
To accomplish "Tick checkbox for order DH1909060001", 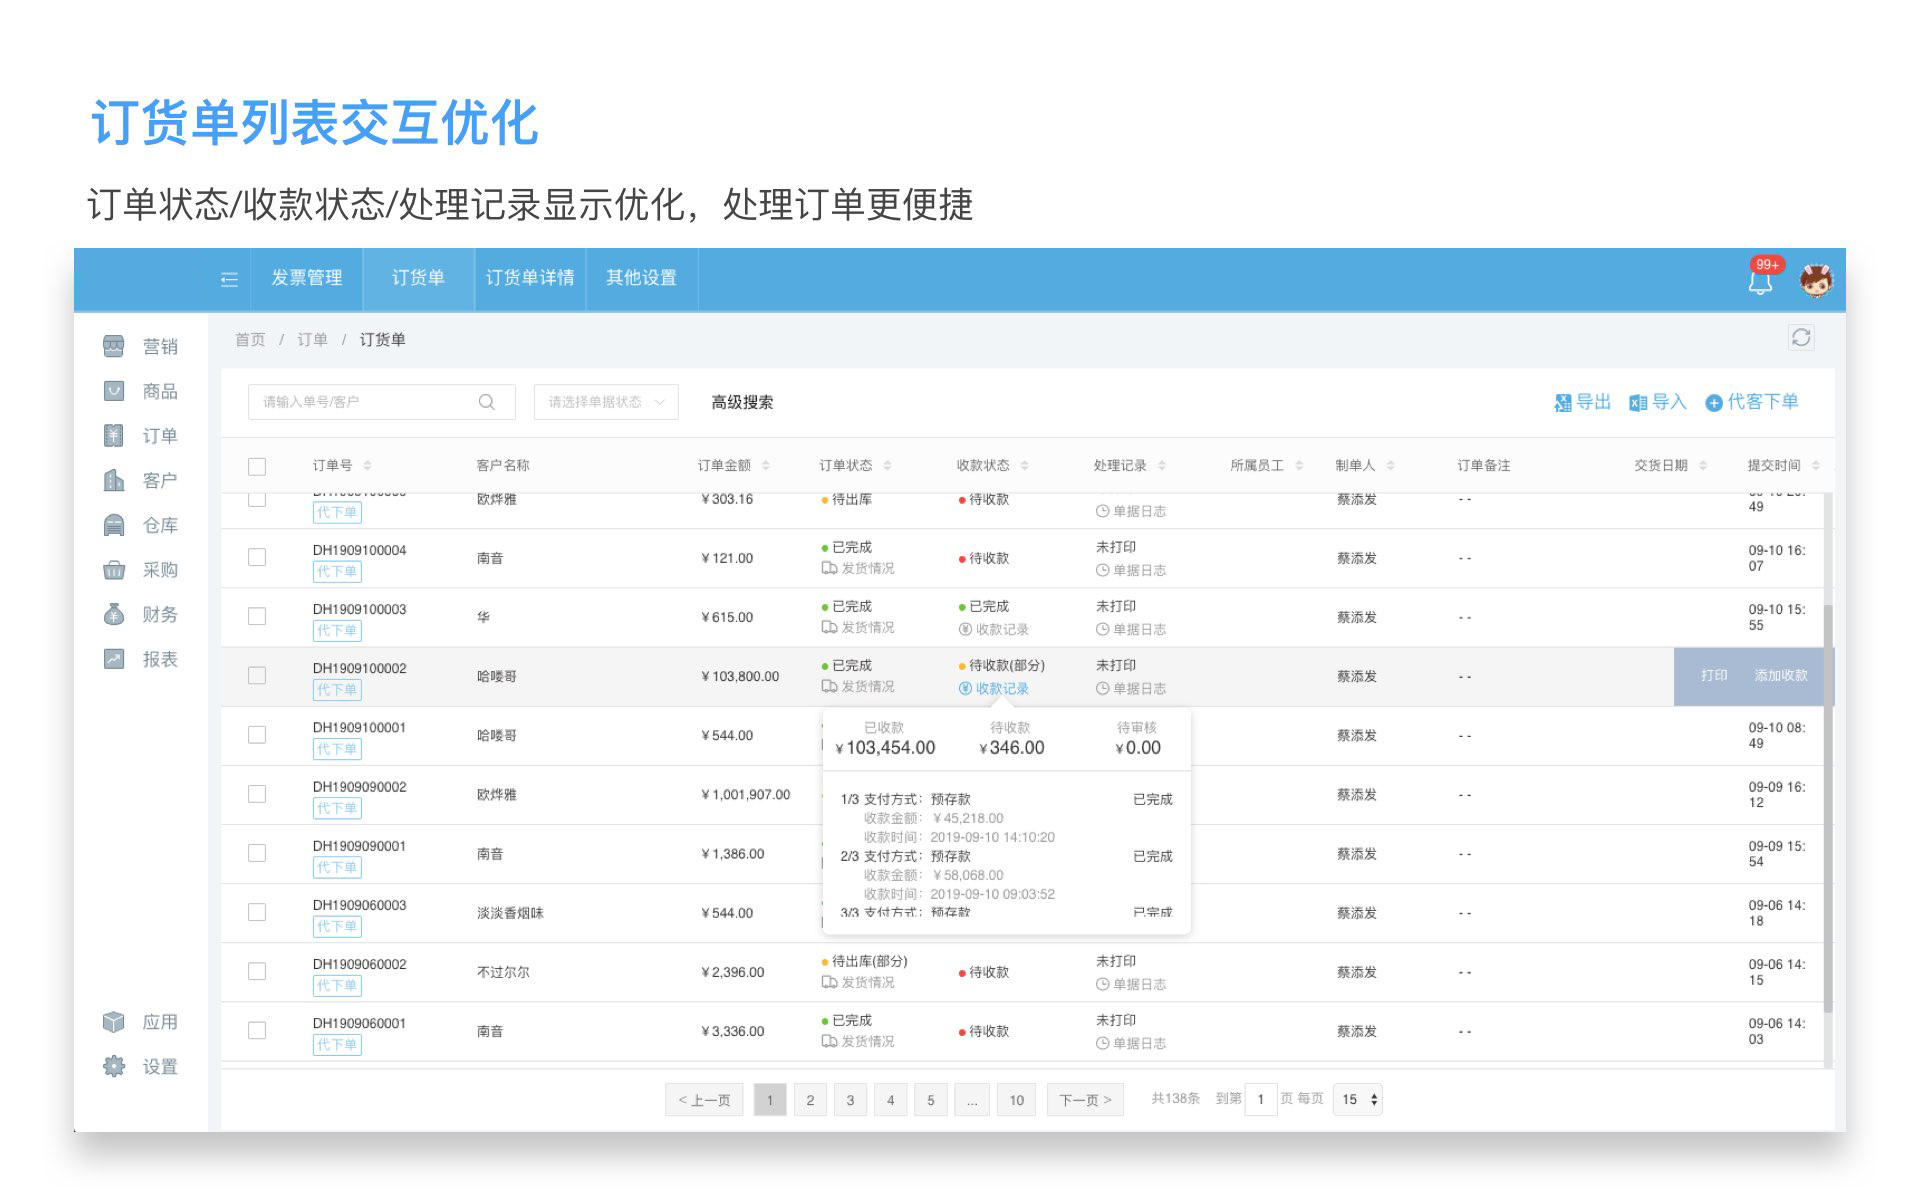I will click(257, 1031).
